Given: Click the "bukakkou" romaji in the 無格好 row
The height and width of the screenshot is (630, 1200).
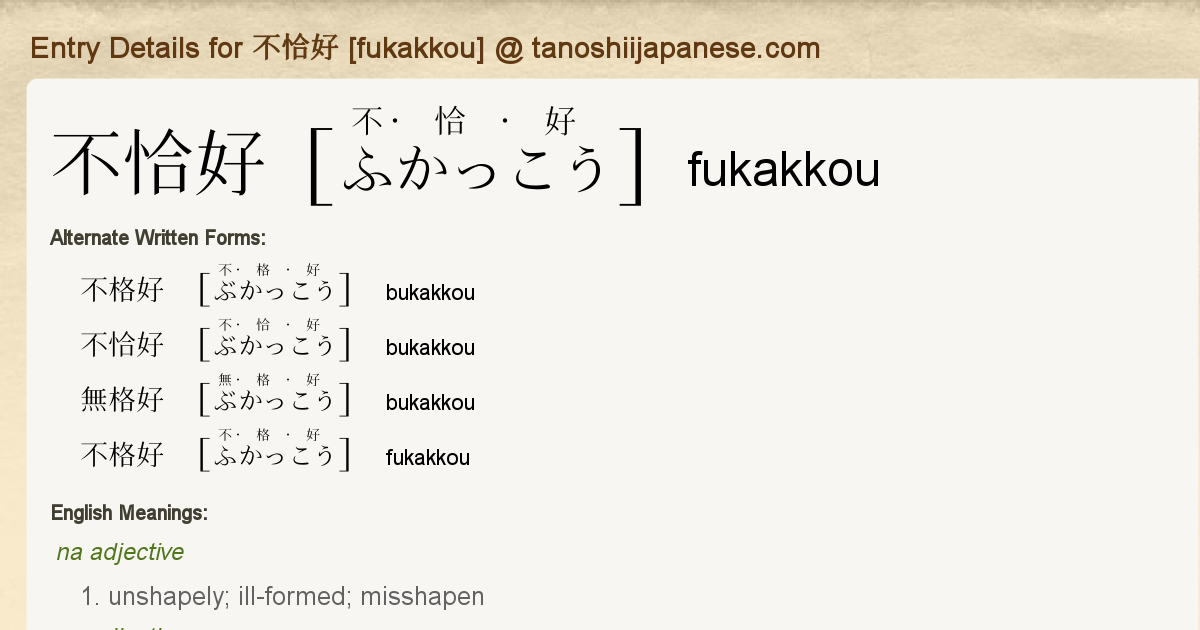Looking at the screenshot, I should pyautogui.click(x=430, y=403).
